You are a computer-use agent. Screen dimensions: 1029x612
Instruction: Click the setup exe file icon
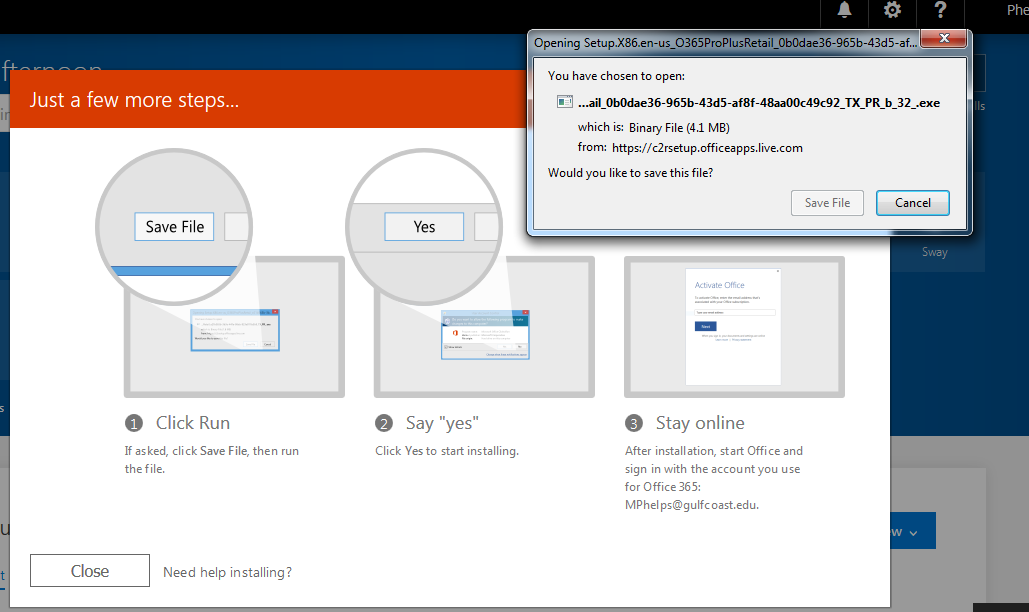565,103
